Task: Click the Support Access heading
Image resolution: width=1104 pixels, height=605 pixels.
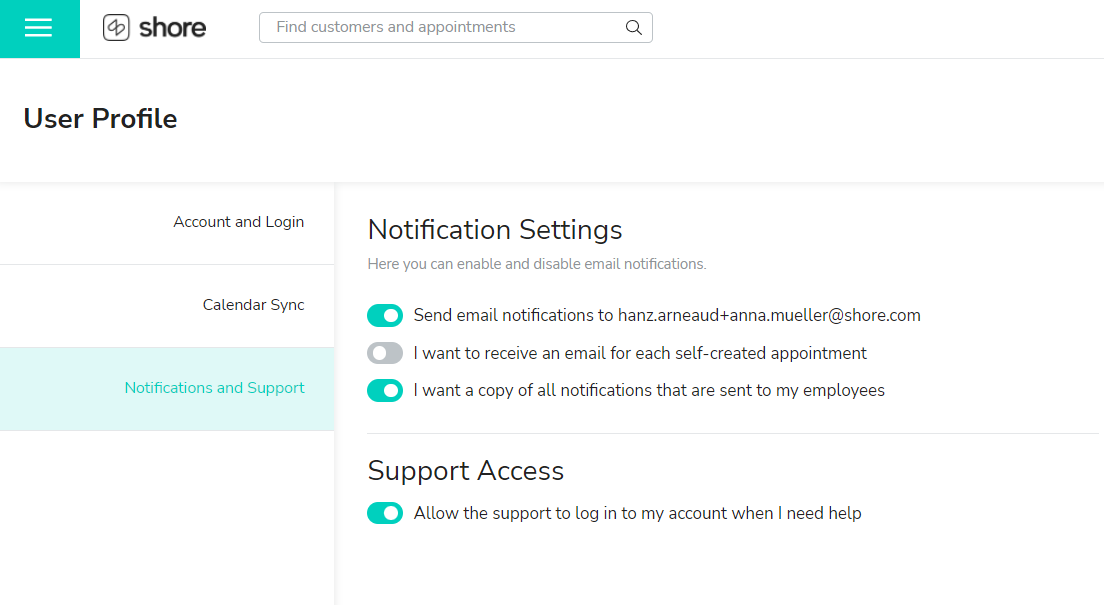Action: (465, 470)
